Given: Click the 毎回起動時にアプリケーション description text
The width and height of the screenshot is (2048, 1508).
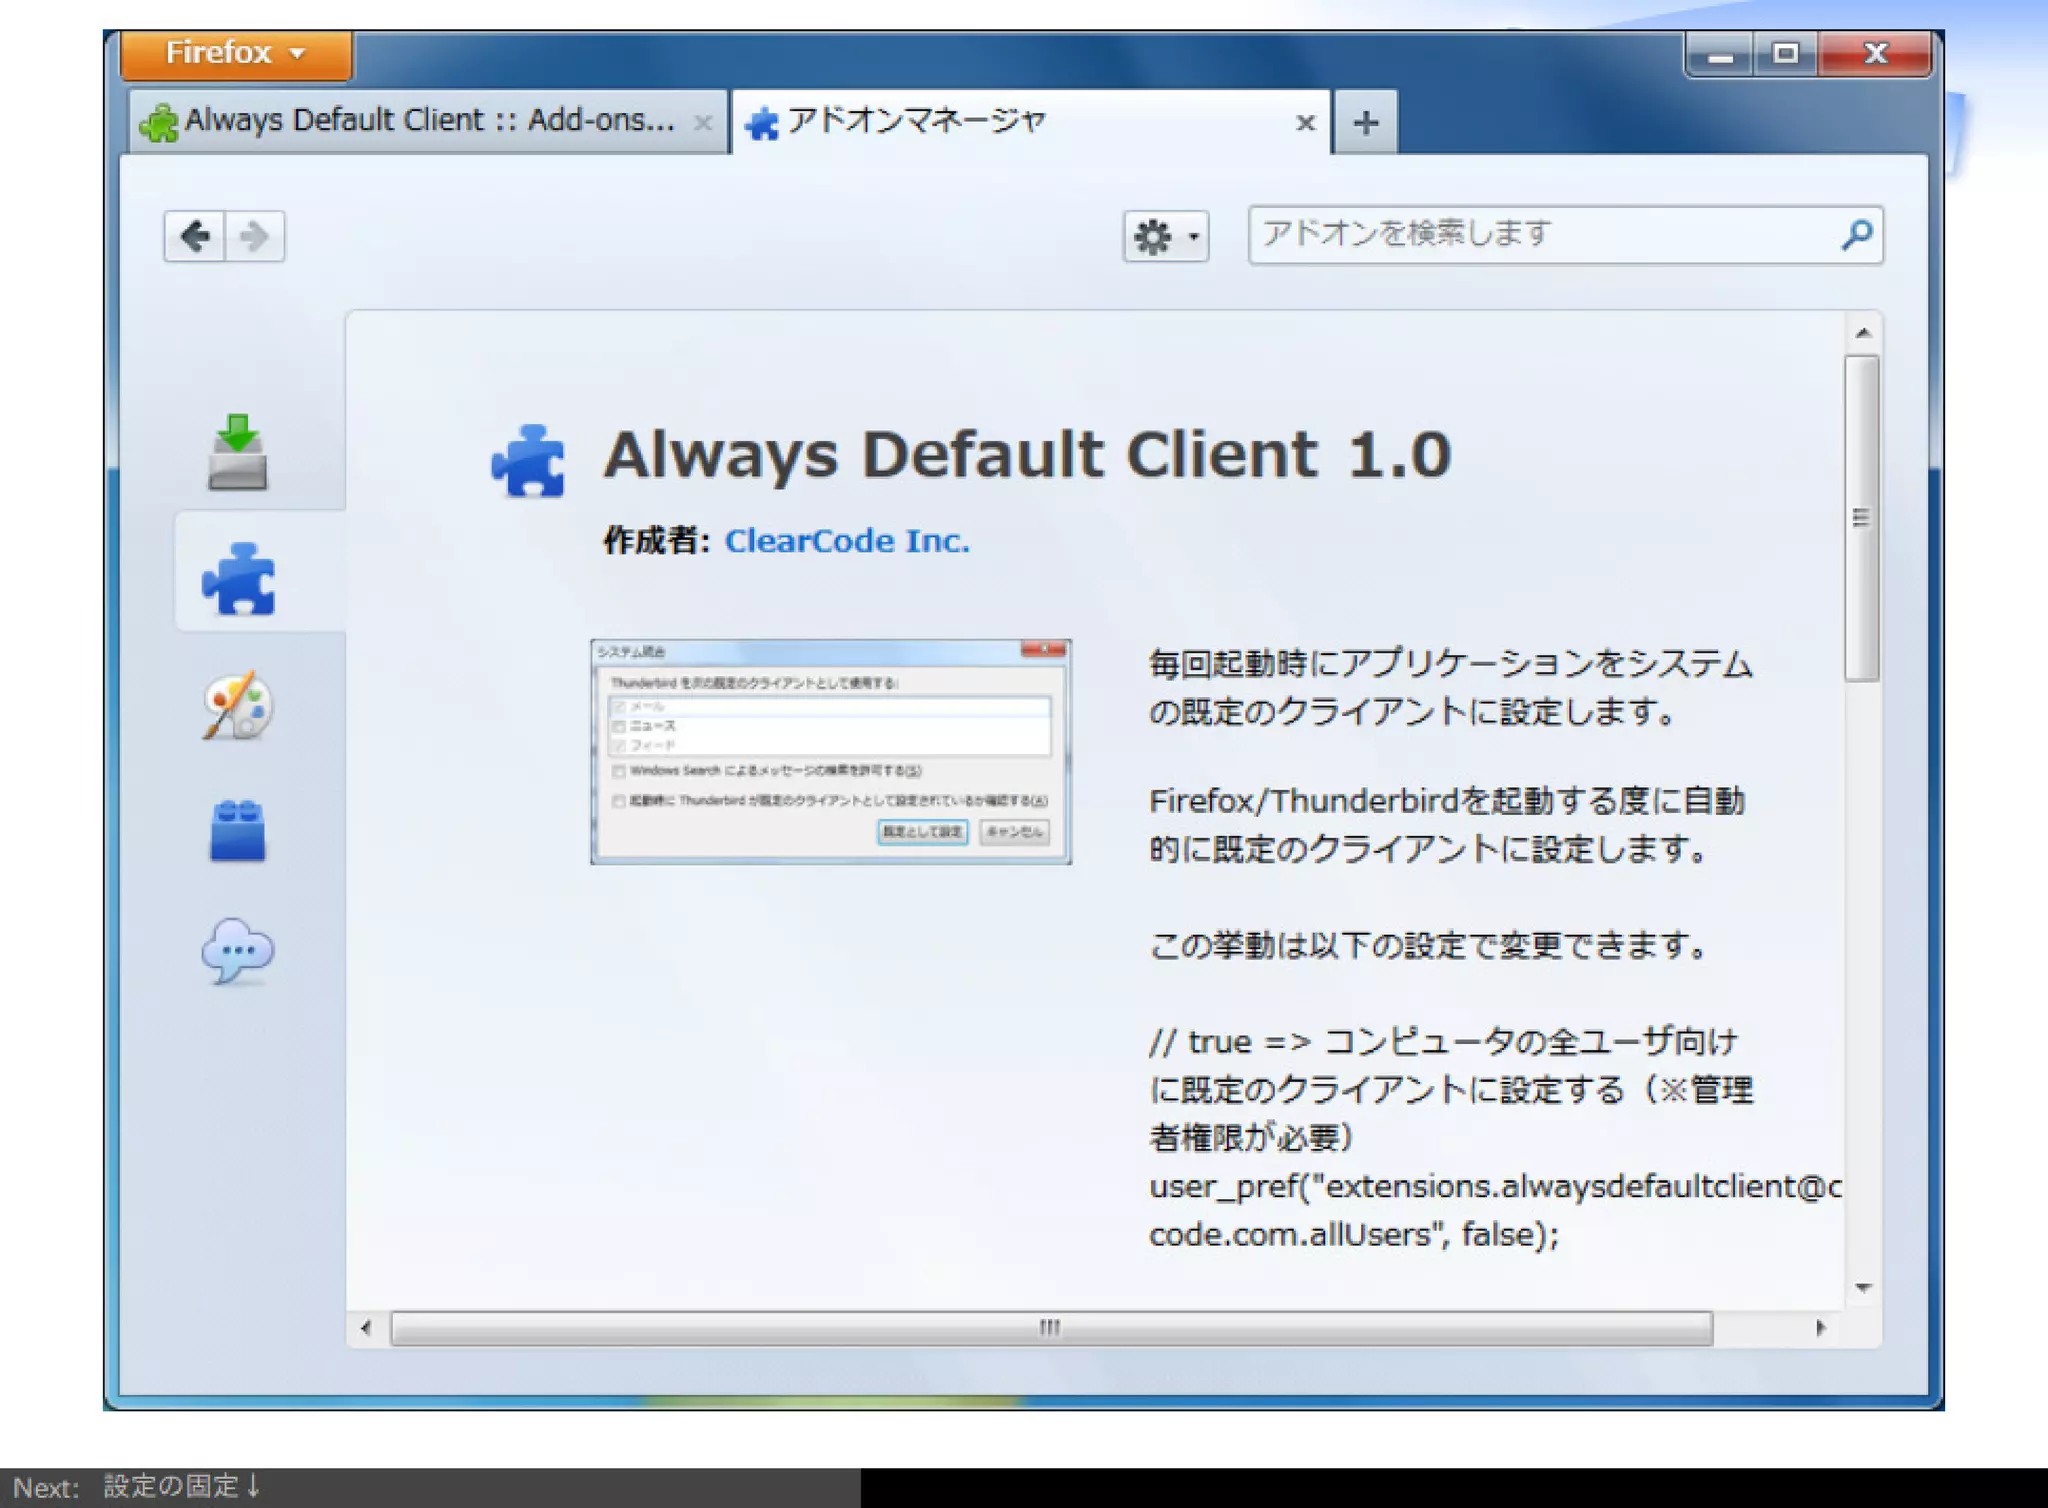Looking at the screenshot, I should (x=1451, y=688).
